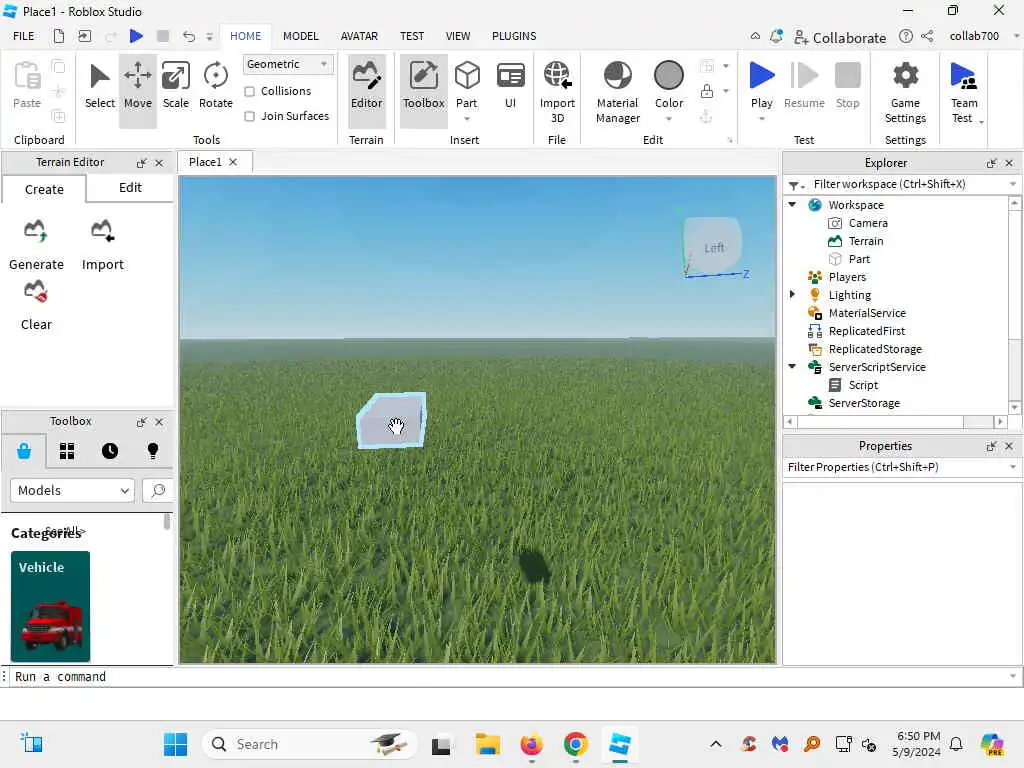Activate the Scale tool
Image resolution: width=1024 pixels, height=768 pixels.
pos(176,86)
